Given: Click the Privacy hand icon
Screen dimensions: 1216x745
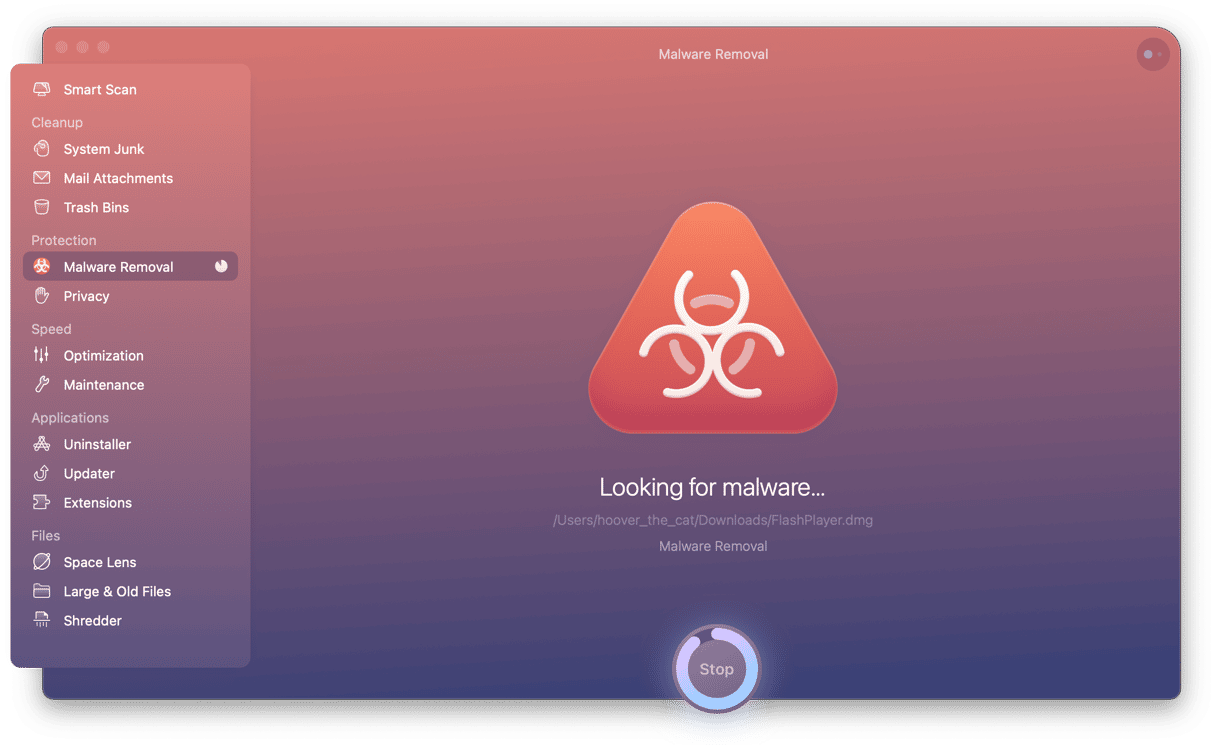Looking at the screenshot, I should pos(41,296).
